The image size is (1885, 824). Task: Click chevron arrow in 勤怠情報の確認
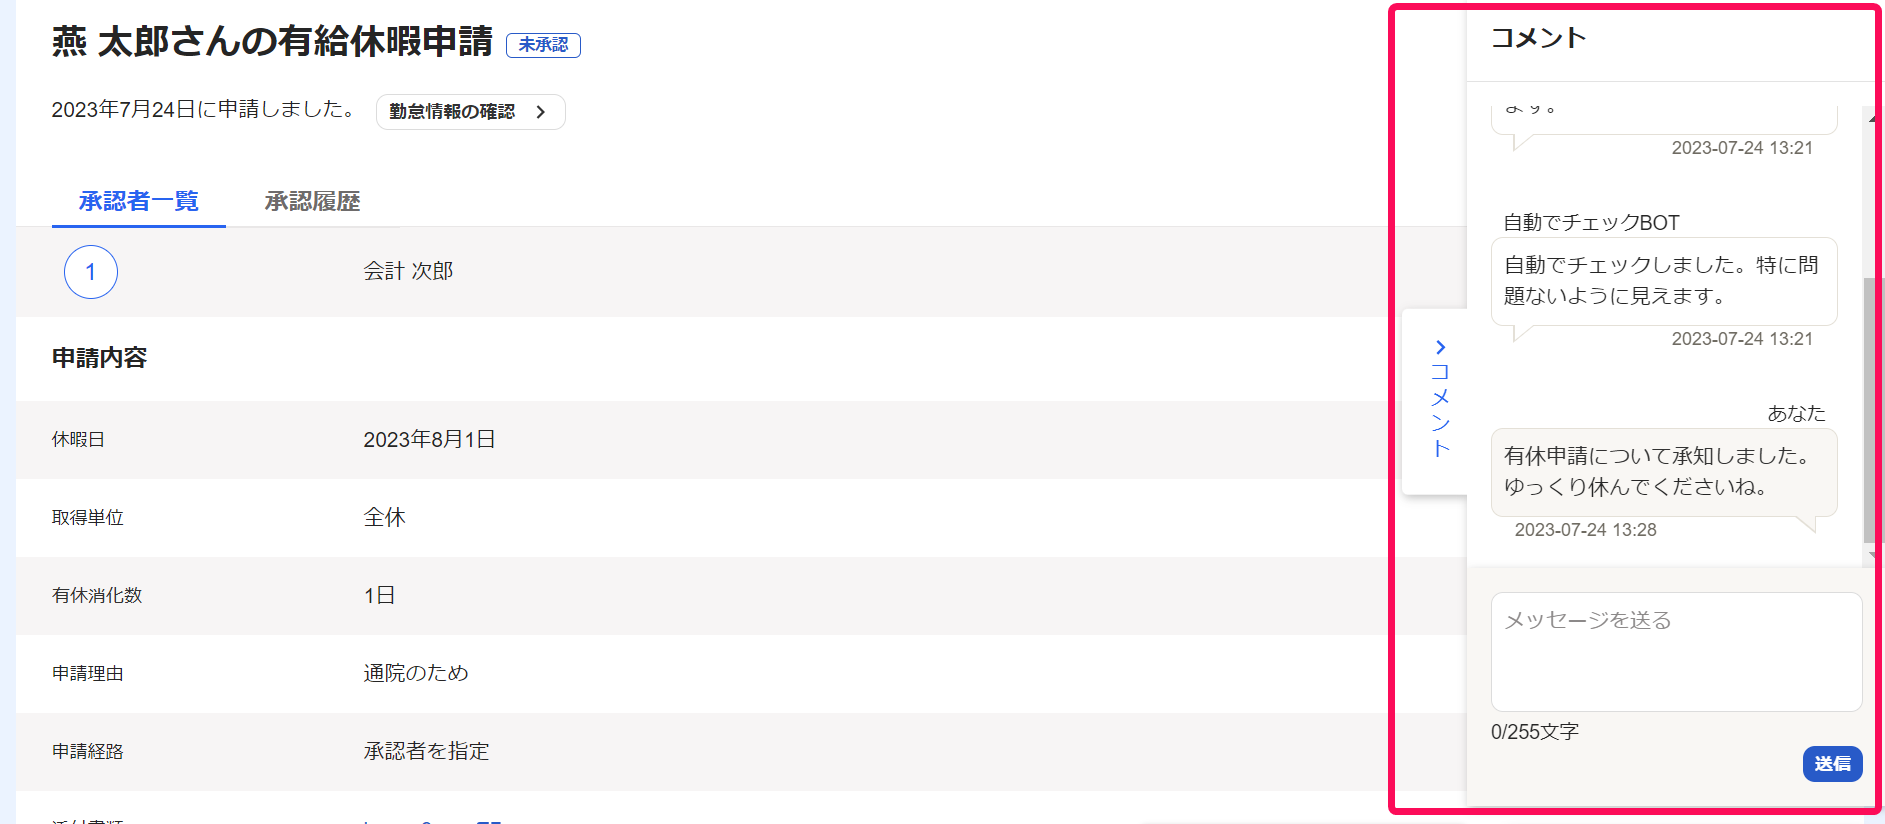pos(541,112)
